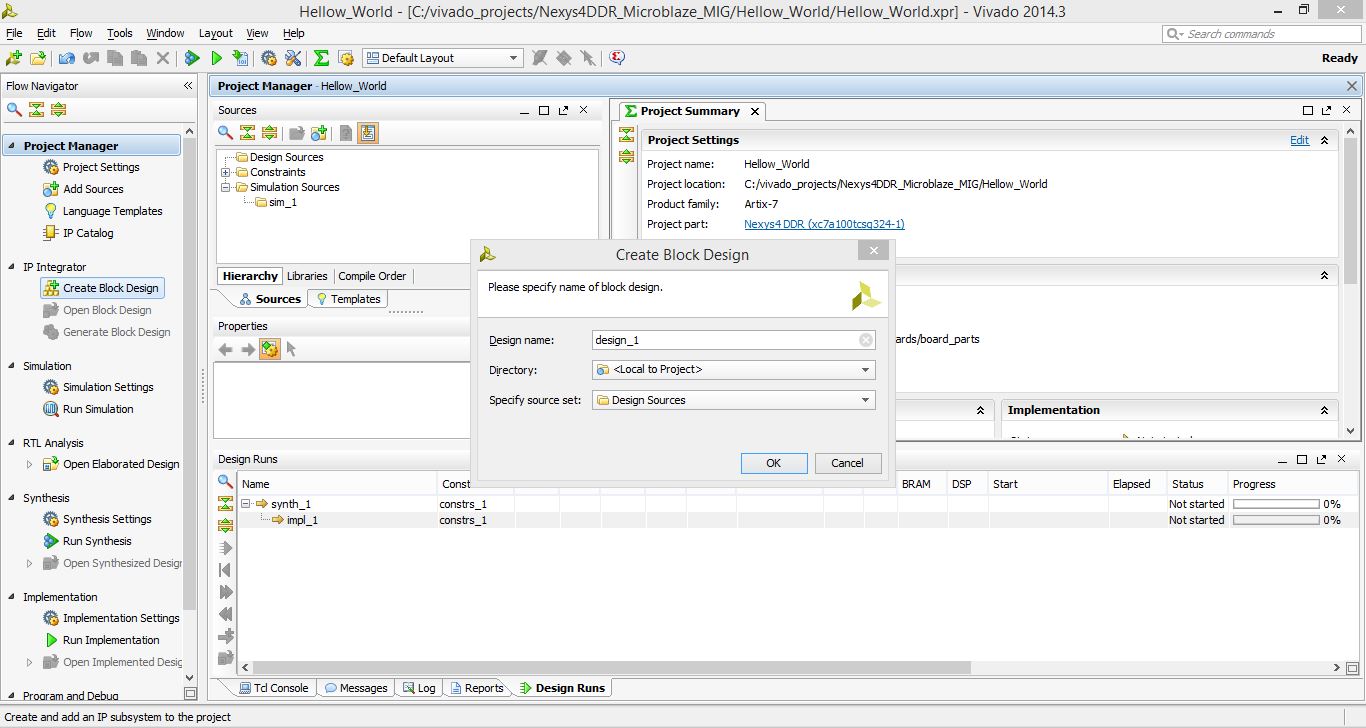
Task: Click Cancel in Create Block Design dialog
Action: (x=847, y=463)
